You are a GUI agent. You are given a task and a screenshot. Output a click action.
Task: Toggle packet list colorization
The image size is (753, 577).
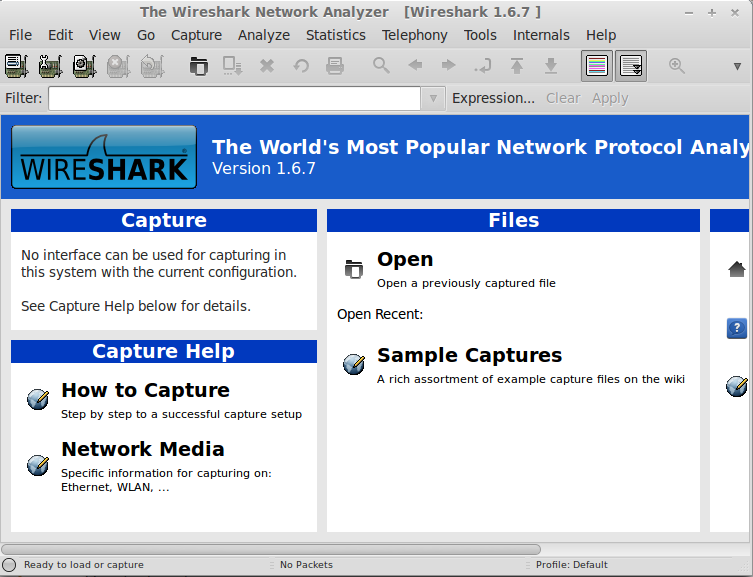pos(597,66)
